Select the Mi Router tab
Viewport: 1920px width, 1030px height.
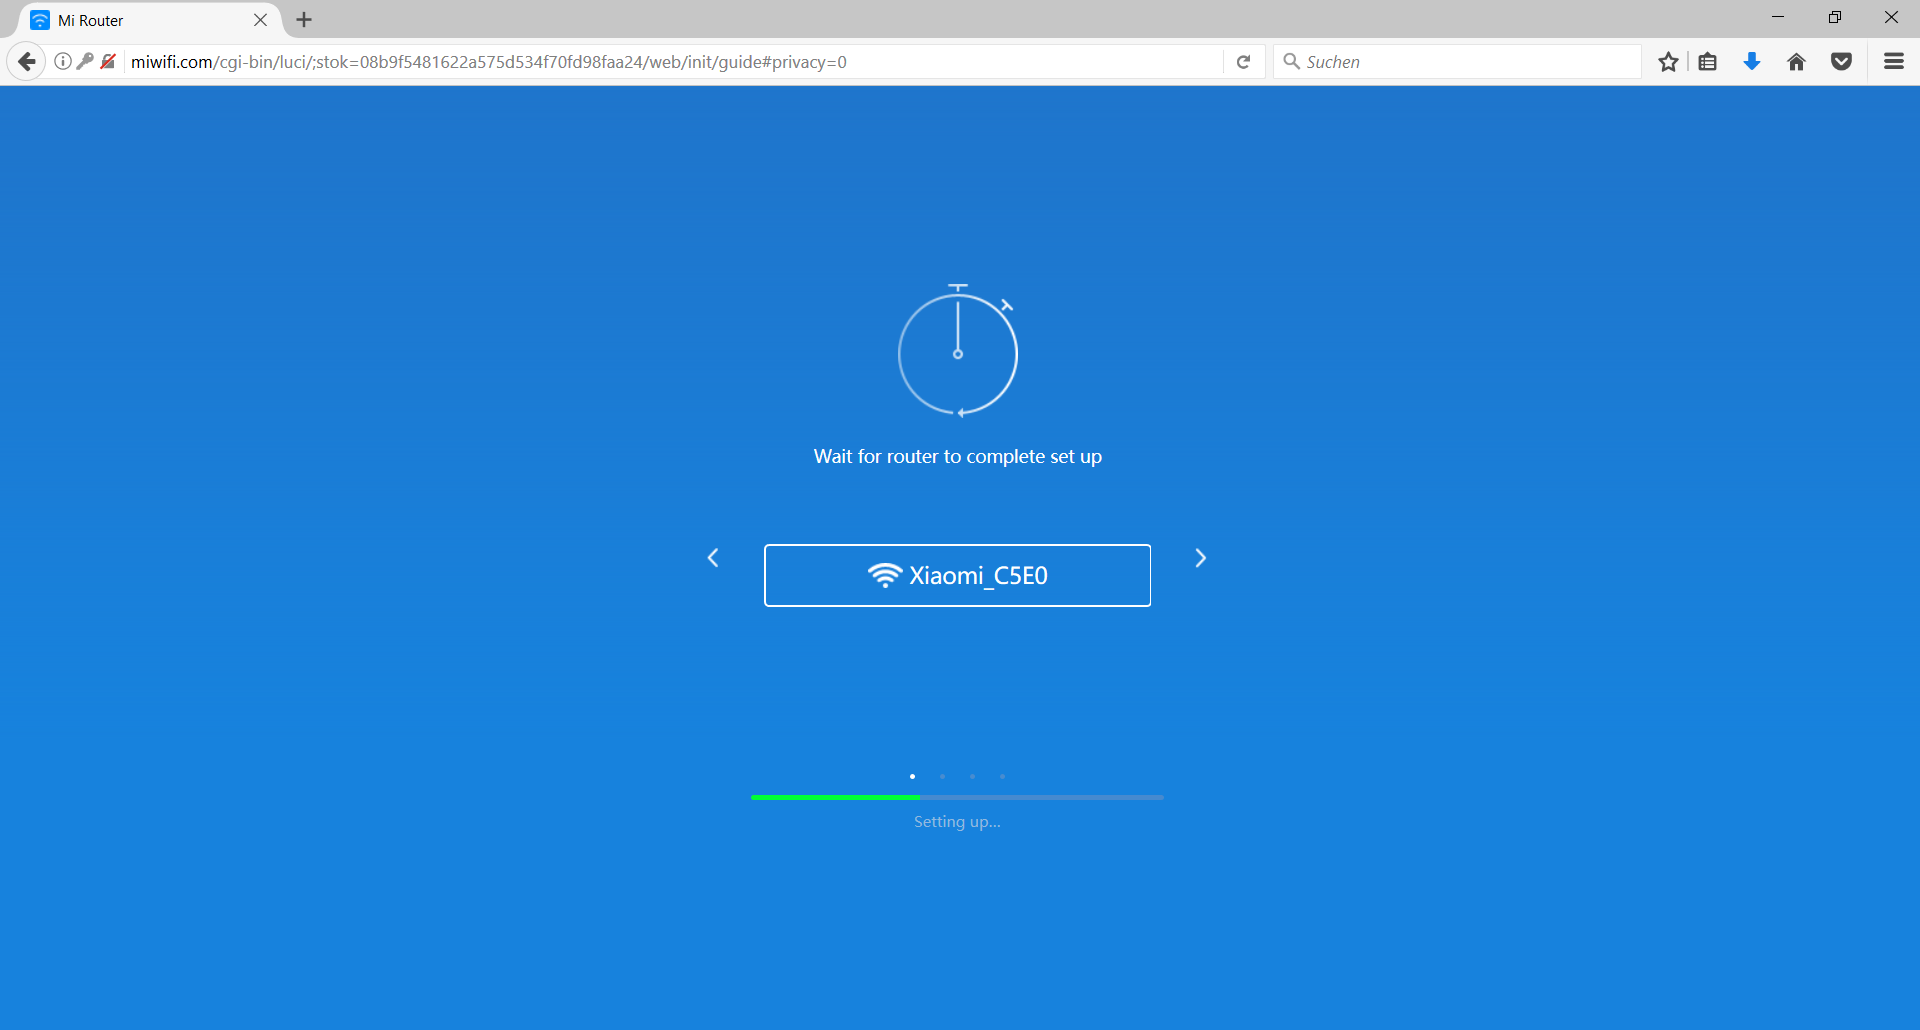(x=150, y=20)
